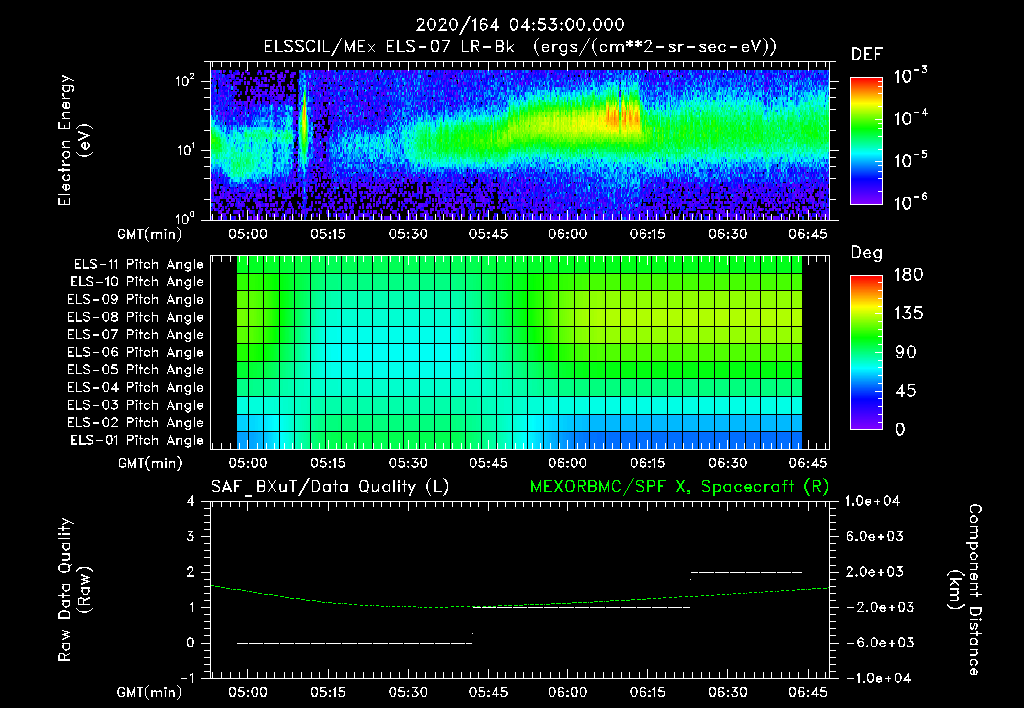Click the ELS-08 Pitch Angle row label

(136, 317)
